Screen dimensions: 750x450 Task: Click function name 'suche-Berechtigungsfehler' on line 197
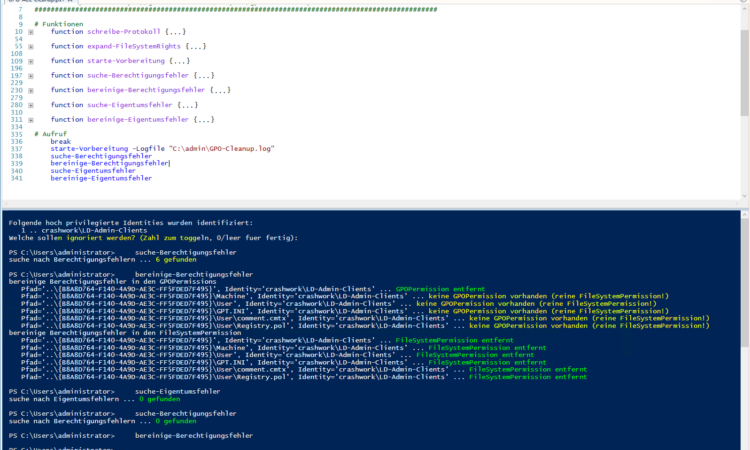(138, 76)
